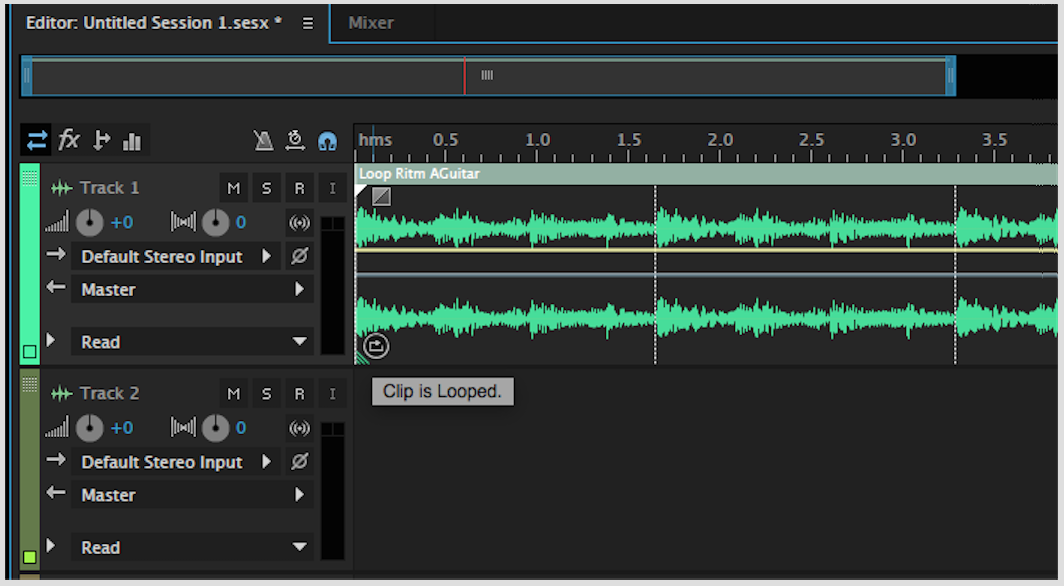Click Track 1 volume value +0
Screen dimensions: 1064x586
coord(122,222)
